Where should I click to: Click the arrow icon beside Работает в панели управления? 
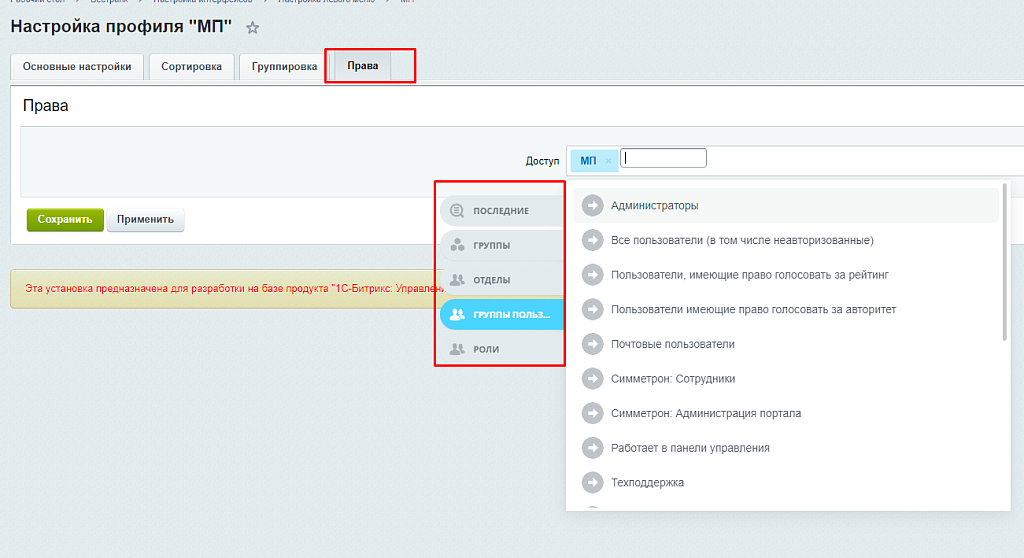pyautogui.click(x=593, y=448)
